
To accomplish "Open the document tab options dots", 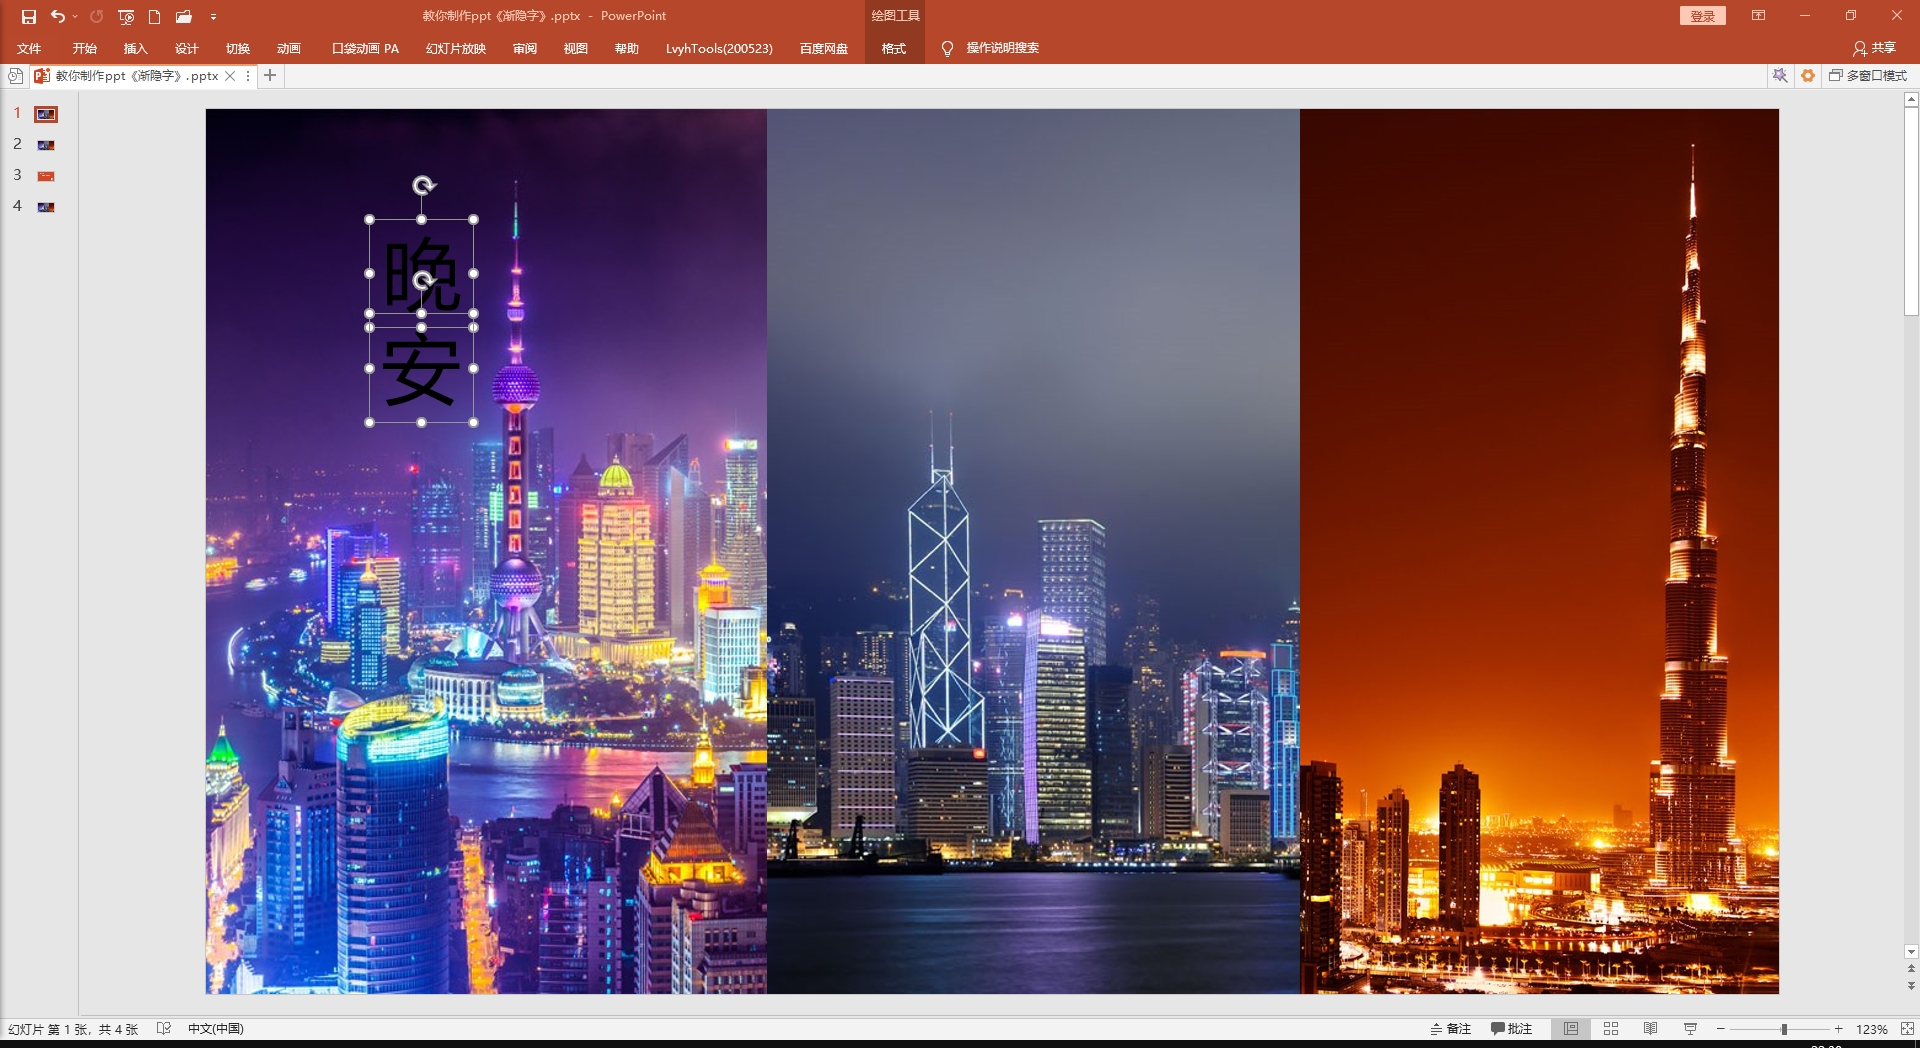I will click(247, 76).
